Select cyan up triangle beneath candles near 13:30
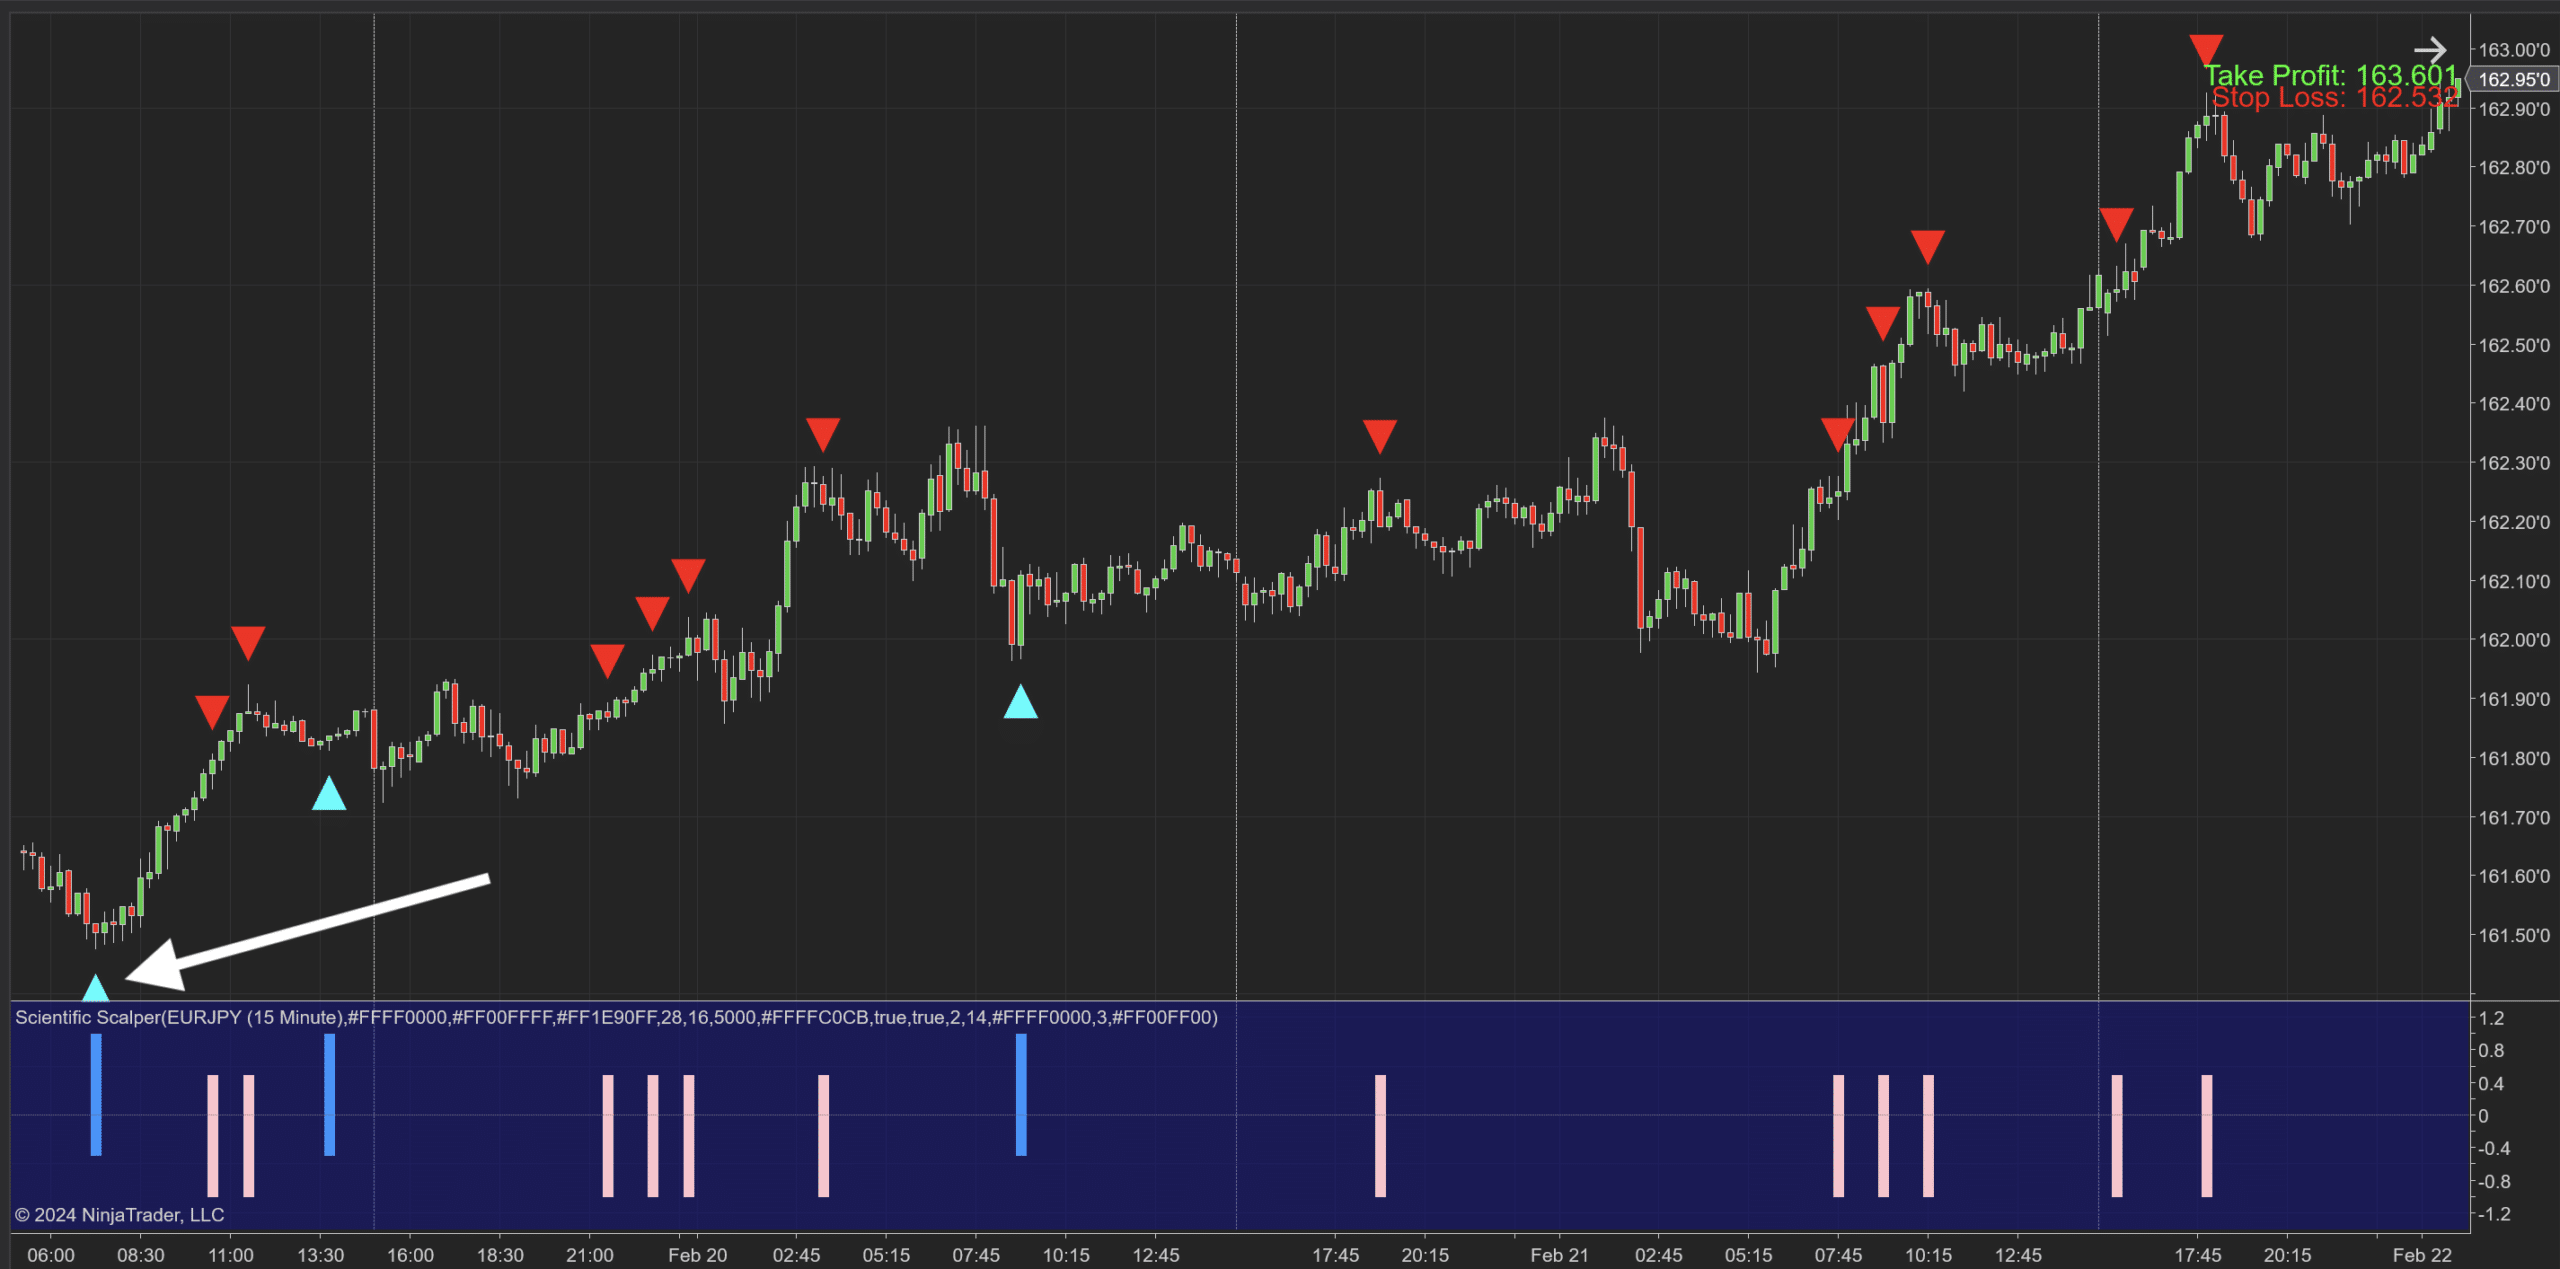The height and width of the screenshot is (1269, 2560). [x=329, y=793]
